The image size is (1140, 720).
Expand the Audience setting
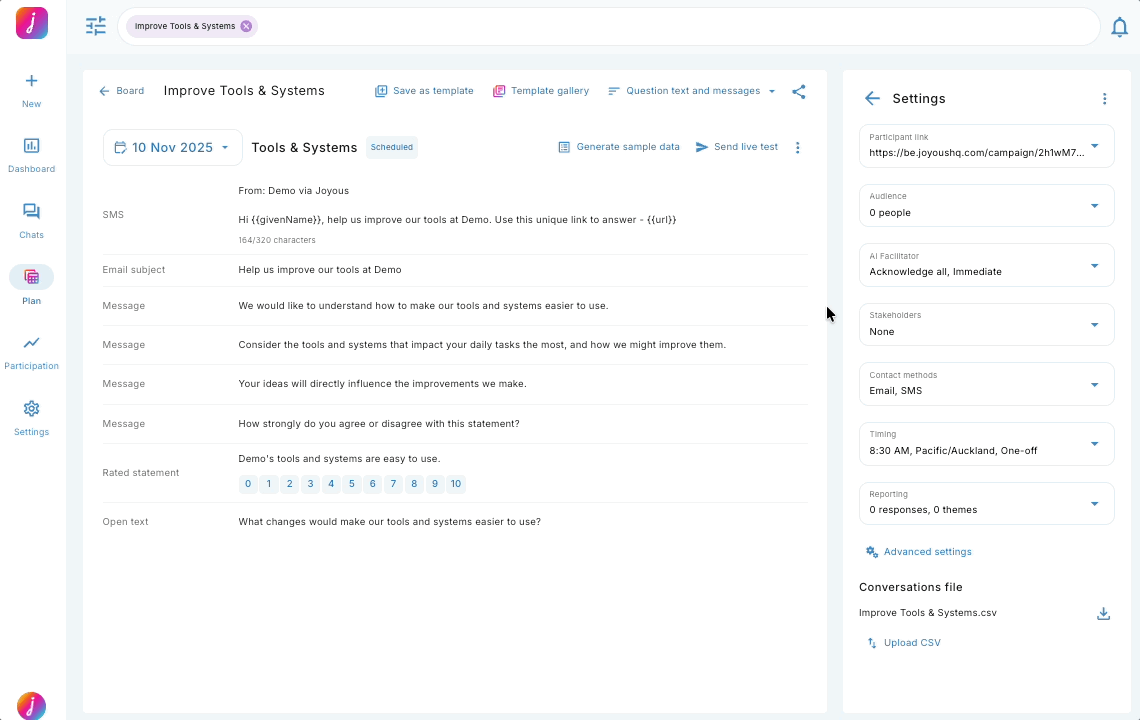click(986, 205)
